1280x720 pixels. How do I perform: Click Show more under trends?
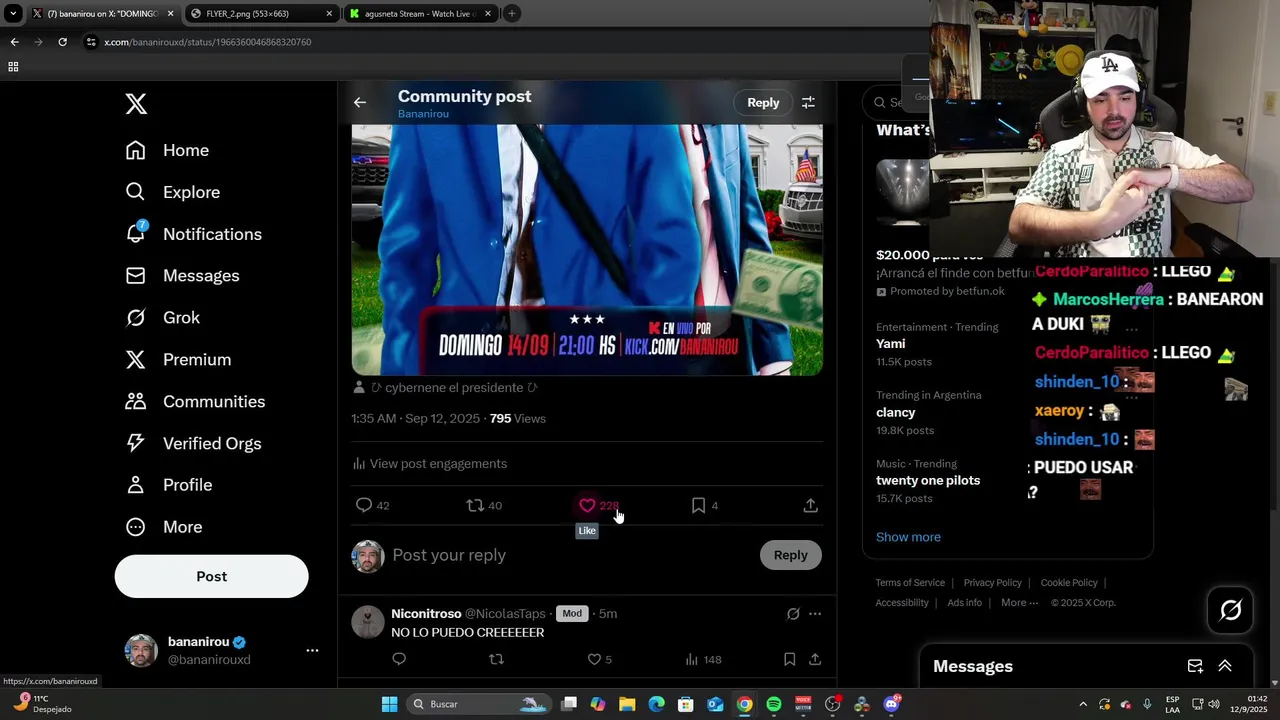[908, 537]
